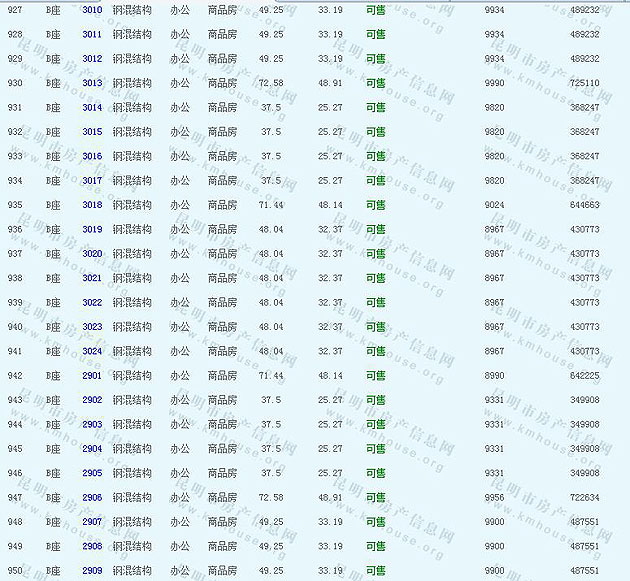Select the 可售 status for row 942
This screenshot has width=630, height=581.
(375, 376)
